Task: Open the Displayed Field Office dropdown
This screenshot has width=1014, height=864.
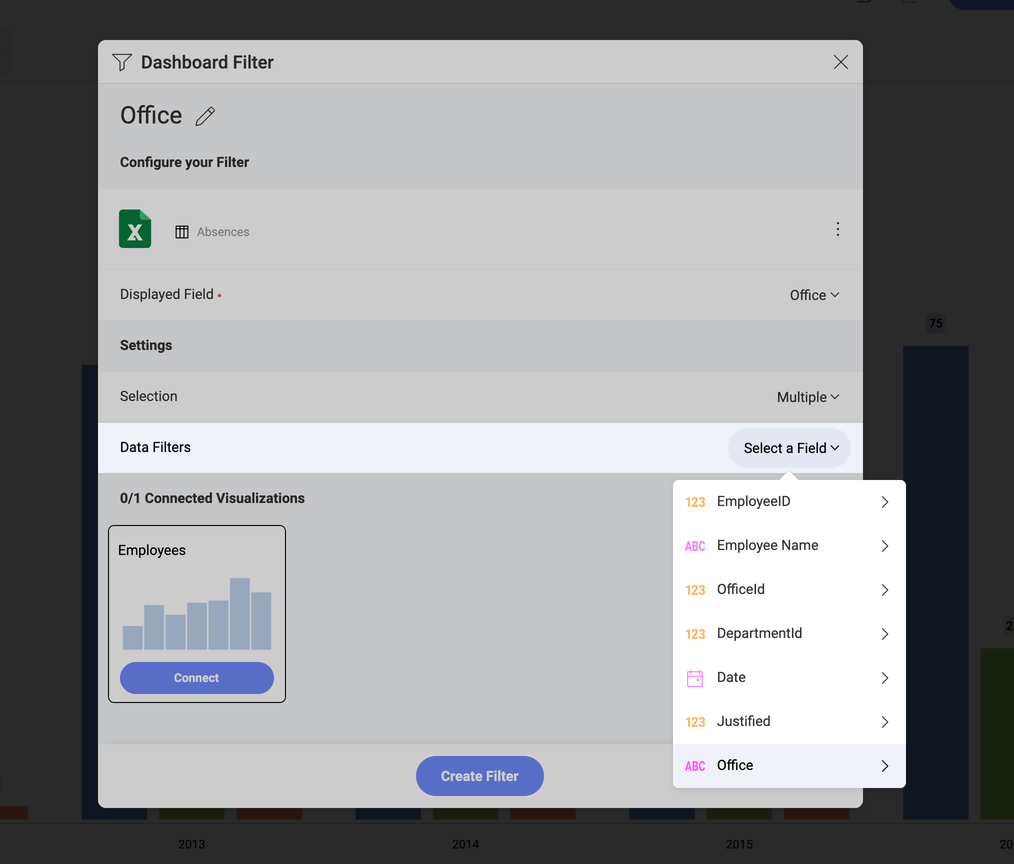Action: click(x=814, y=295)
